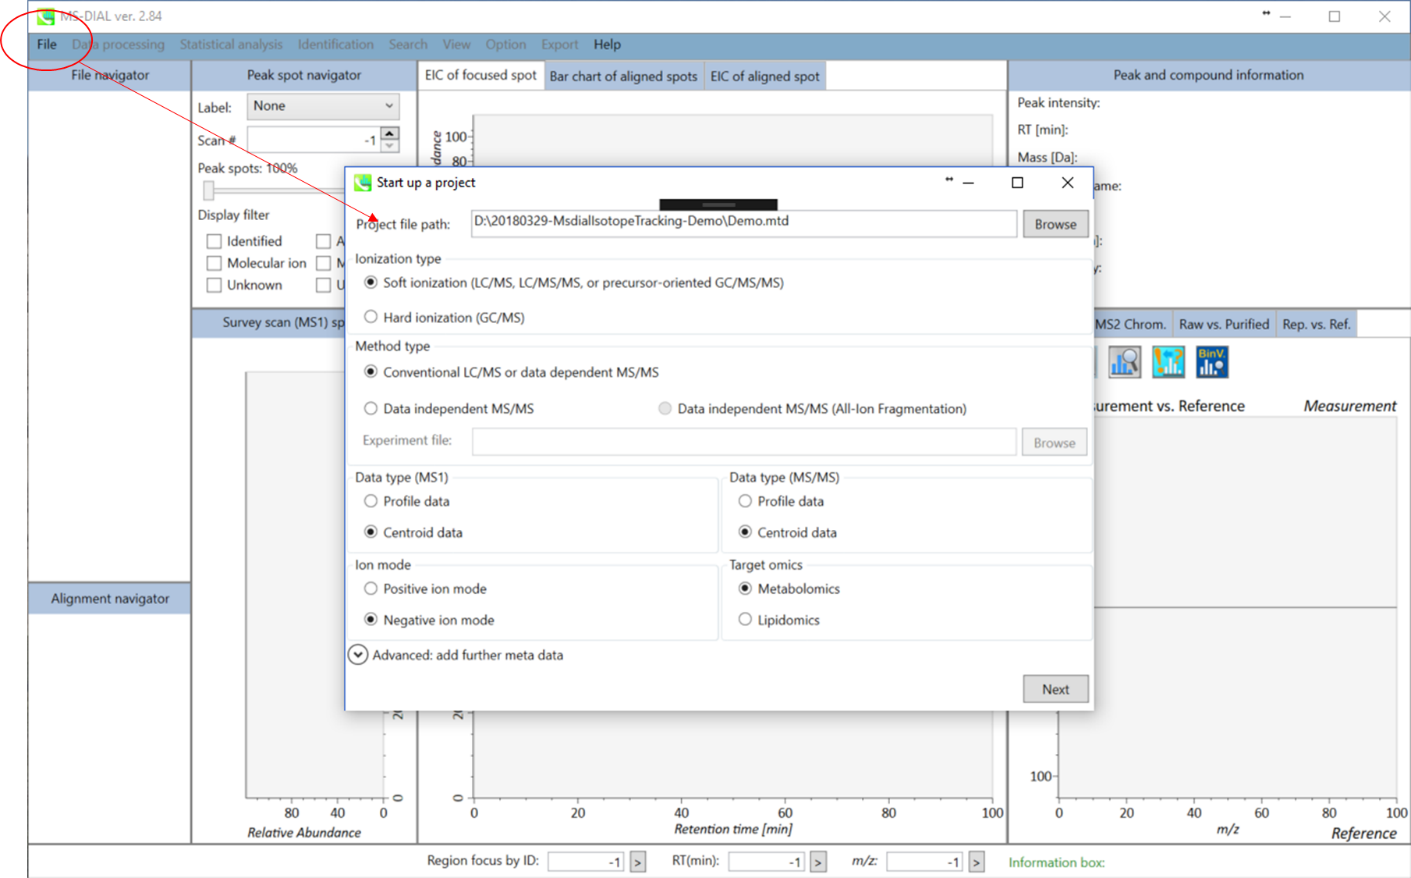Choose Positive ion mode
The image size is (1411, 878).
371,589
